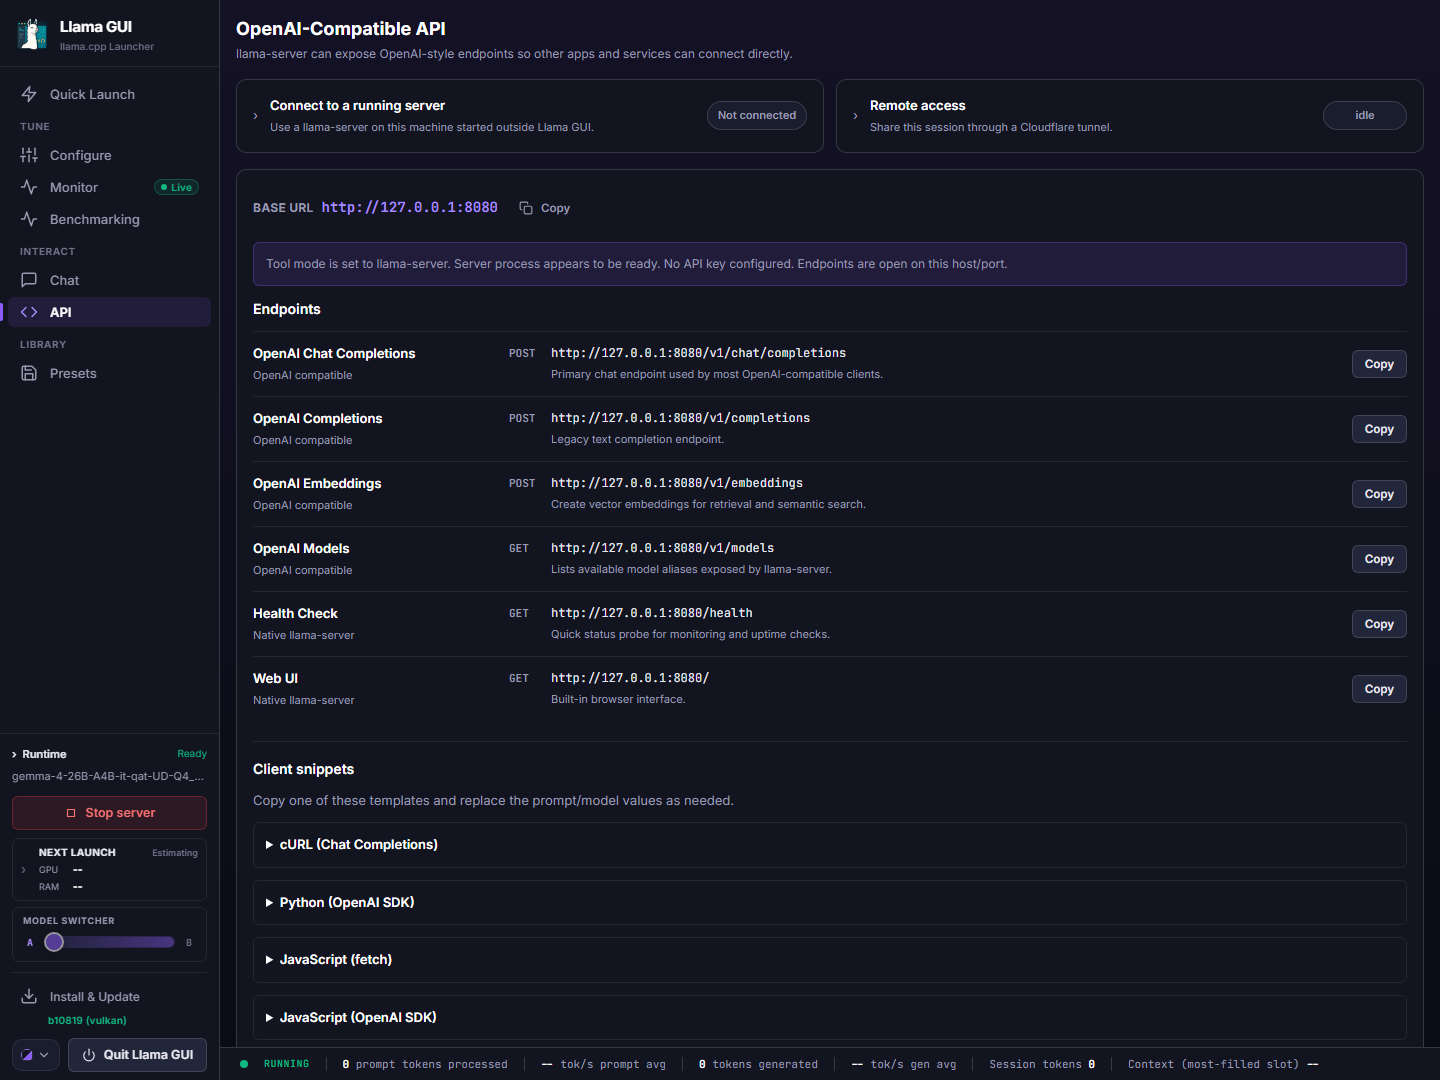Expand the Runtime section chevron
The image size is (1440, 1080).
(x=14, y=755)
